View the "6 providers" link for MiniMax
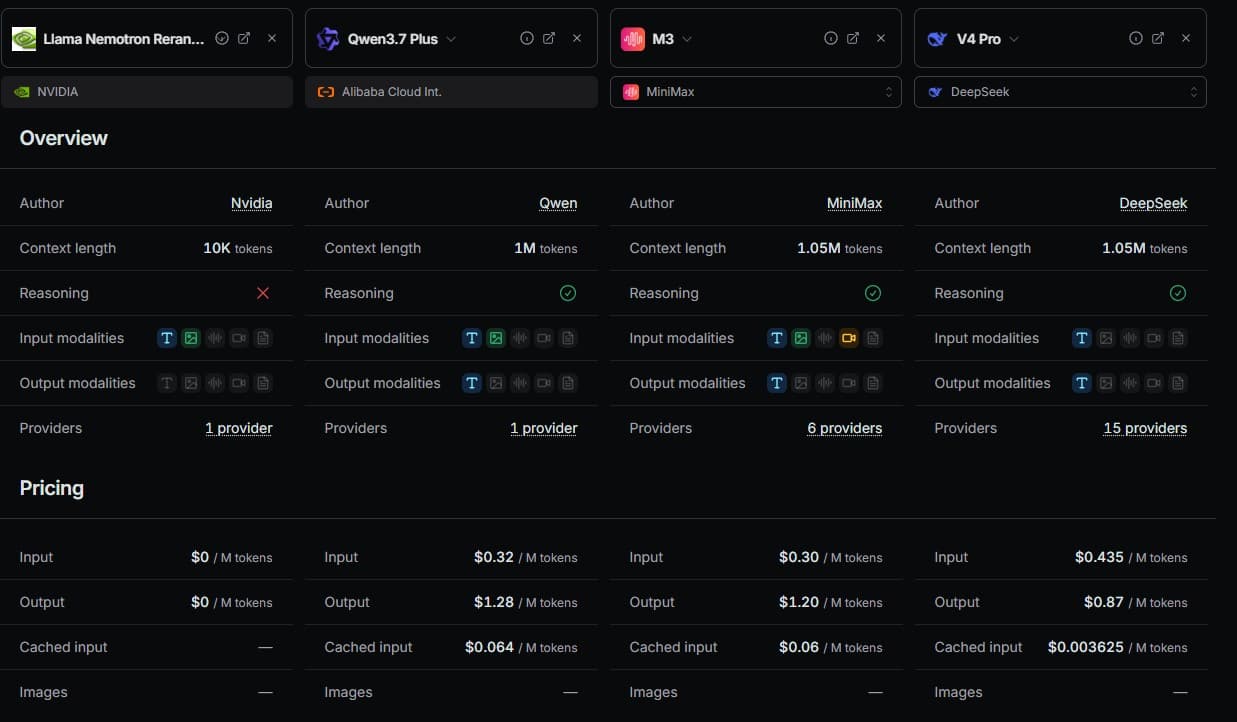 [845, 428]
